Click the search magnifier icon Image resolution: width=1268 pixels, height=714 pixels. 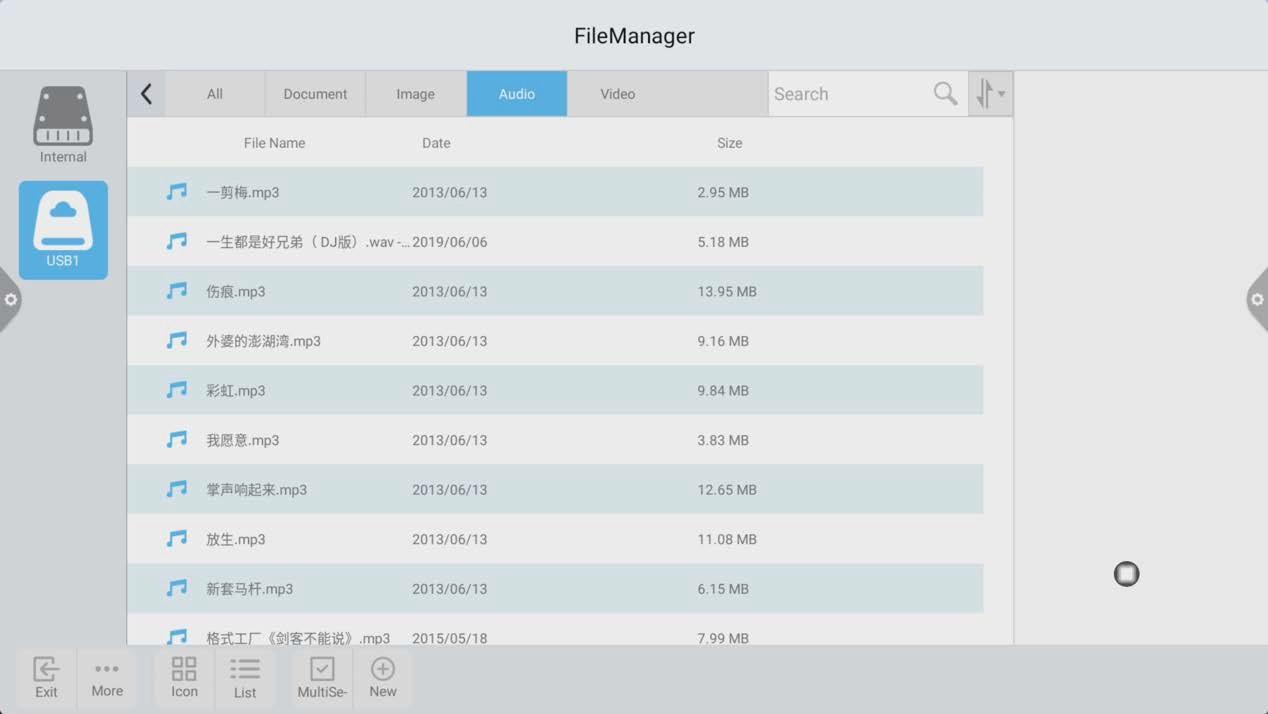[x=945, y=93]
